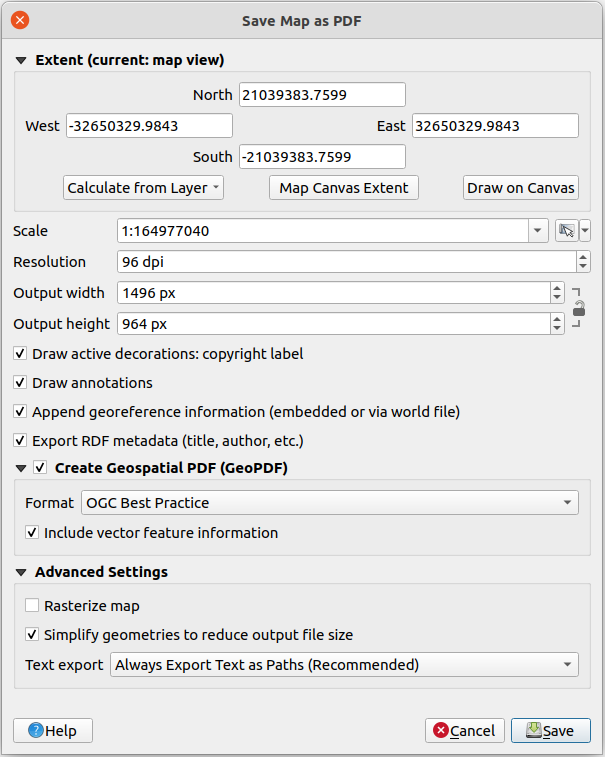Enable the Rasterize map checkbox
Viewport: 605px width, 757px height.
[33, 606]
